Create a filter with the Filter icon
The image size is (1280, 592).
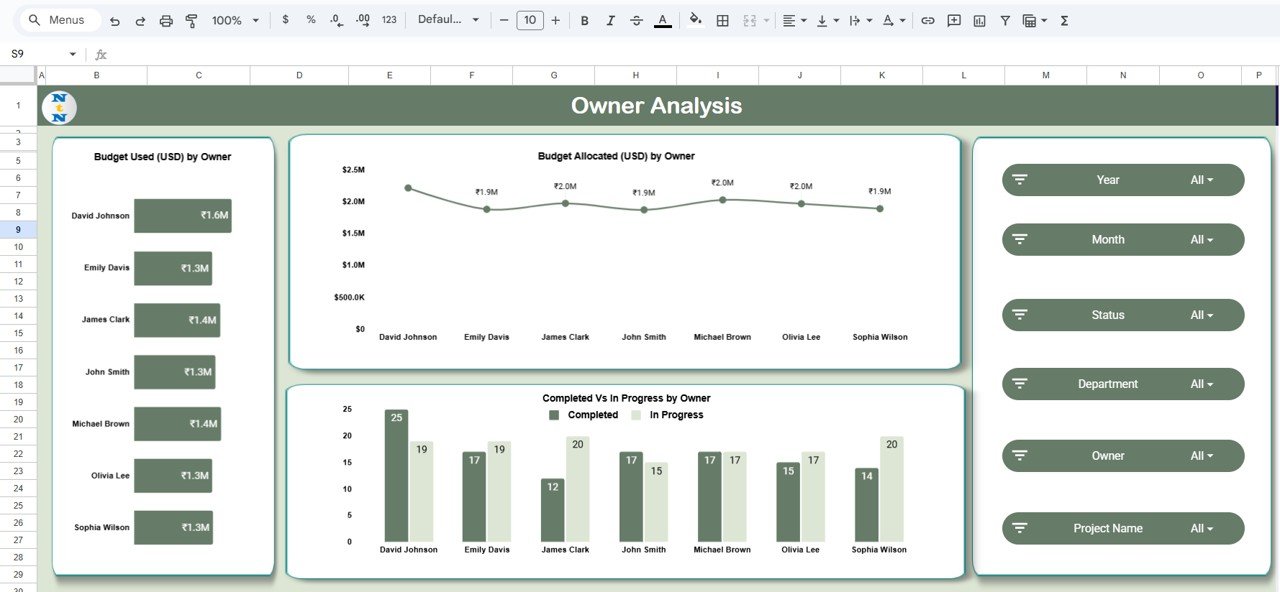point(1004,19)
